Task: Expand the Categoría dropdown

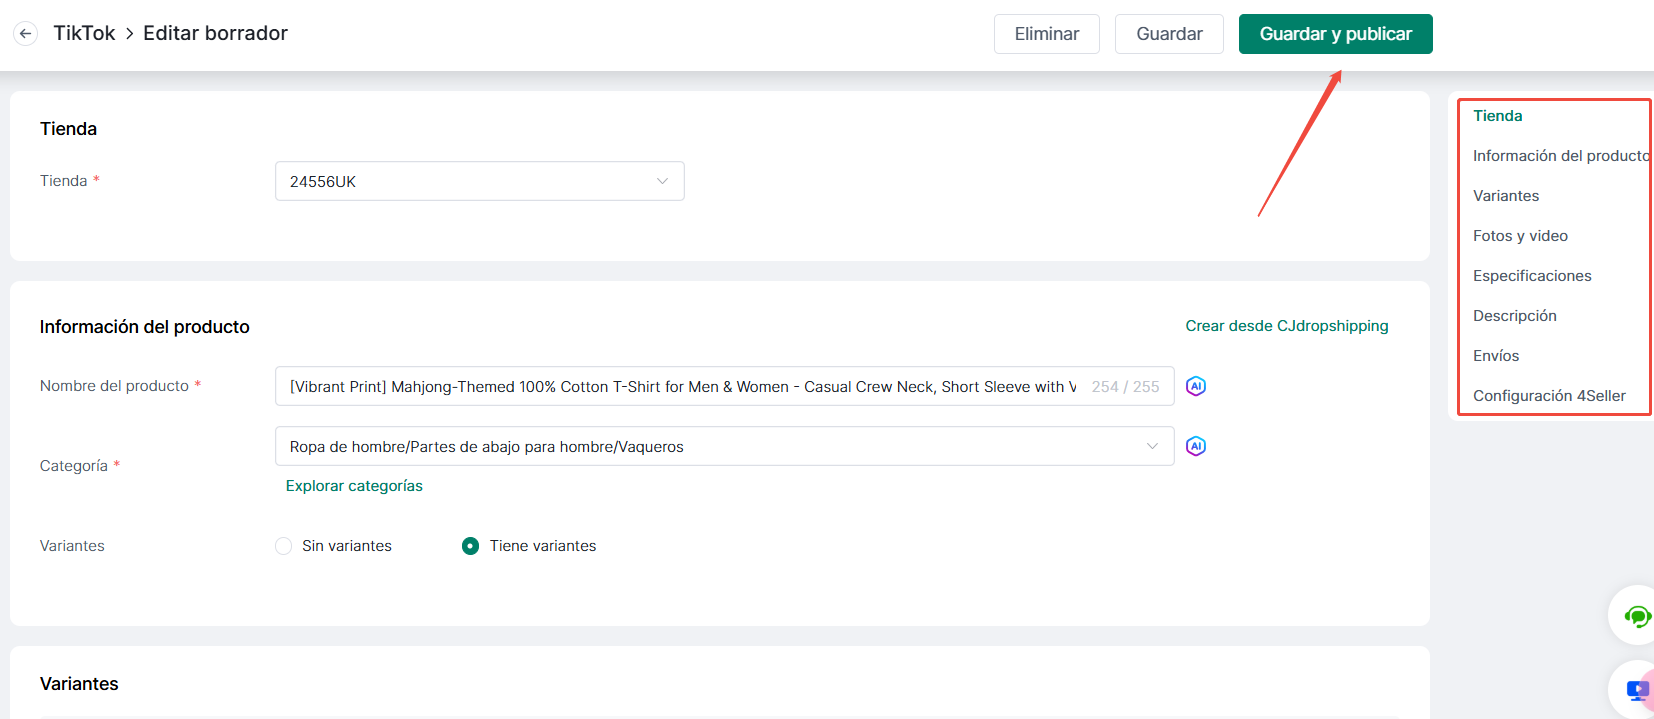Action: click(x=724, y=446)
